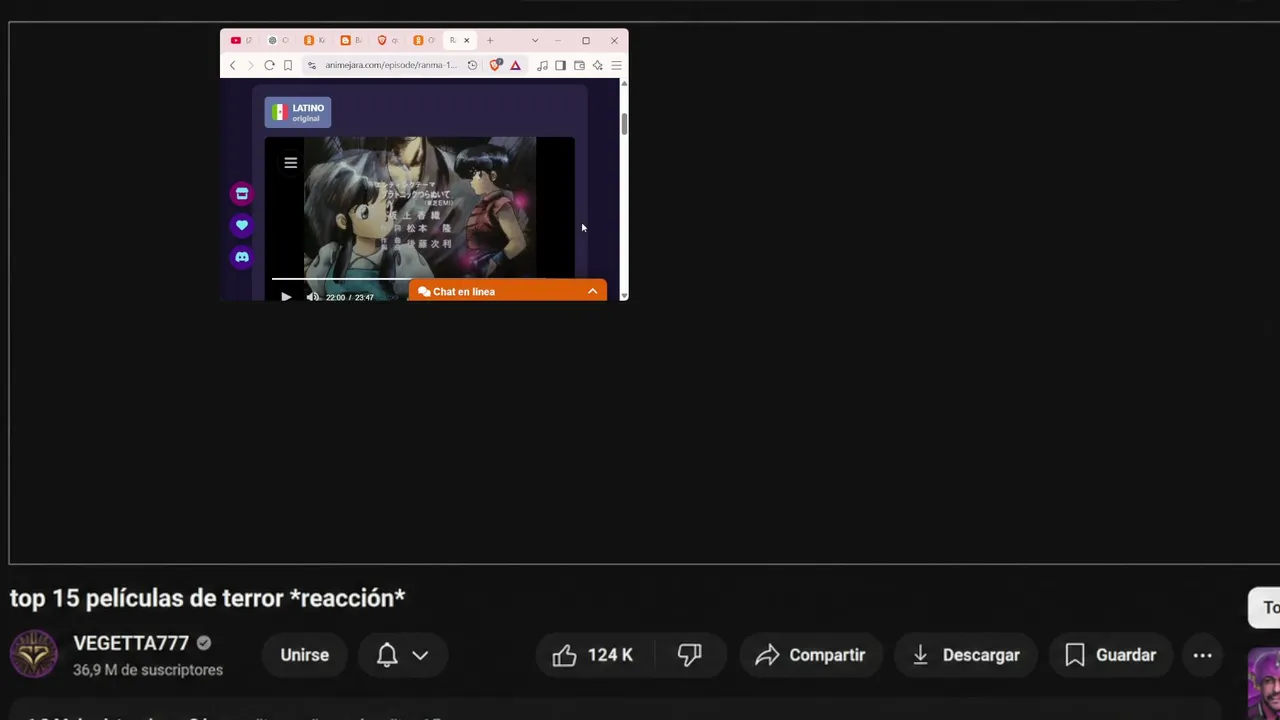Click the pink store icon in sidebar
The image size is (1280, 720).
(242, 194)
